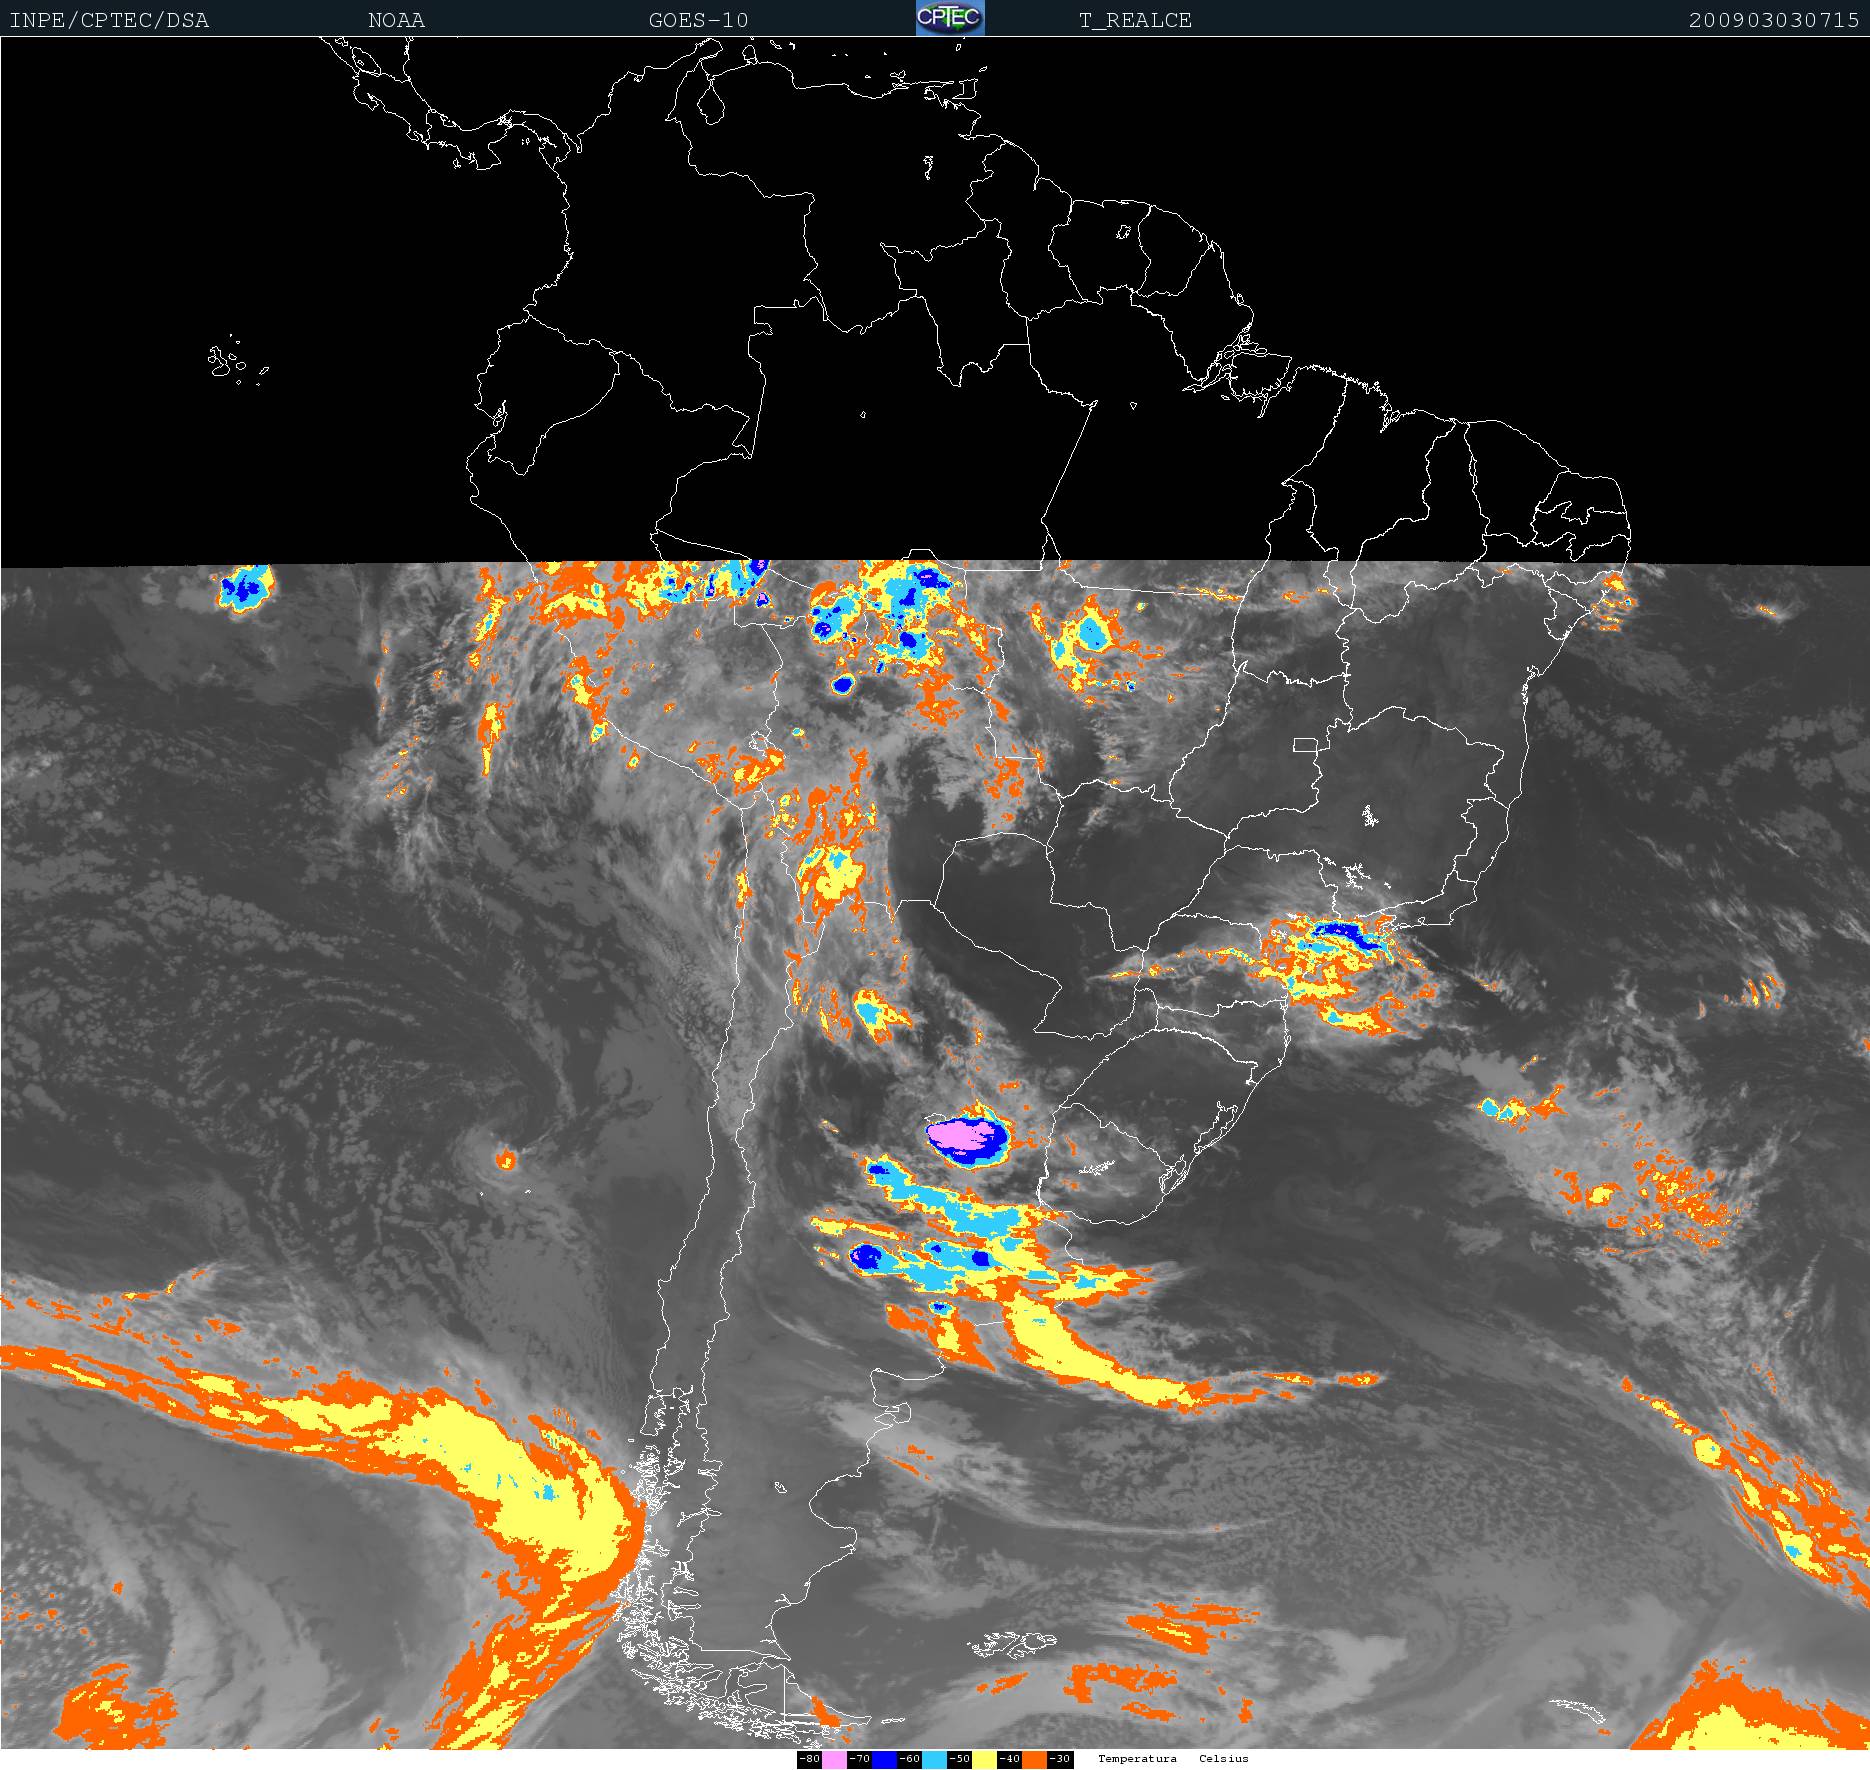
Task: Click the large pink cloud top over Argentina
Action: coord(964,1135)
